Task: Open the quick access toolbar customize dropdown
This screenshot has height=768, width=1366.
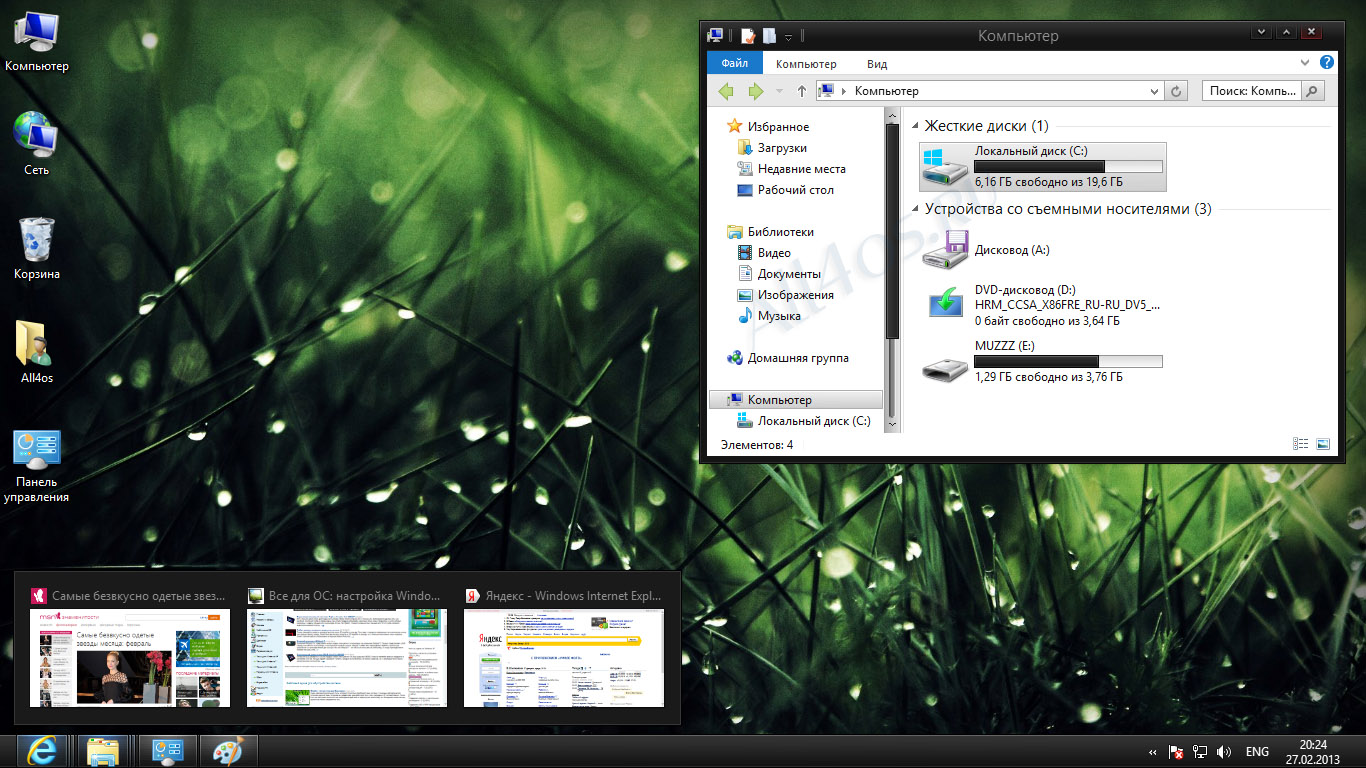Action: coord(788,37)
